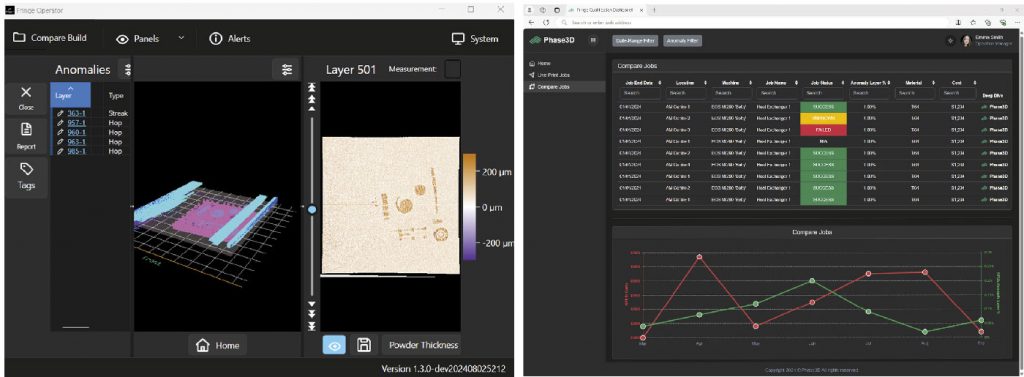This screenshot has height=377, width=1024.
Task: Click the Powder Thickness button
Action: coord(421,345)
